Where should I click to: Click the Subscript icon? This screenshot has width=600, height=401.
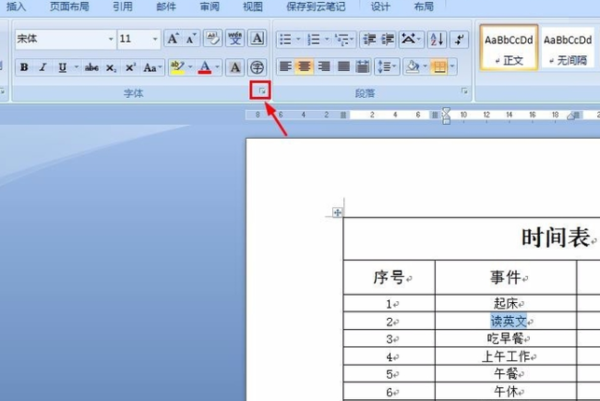[111, 68]
